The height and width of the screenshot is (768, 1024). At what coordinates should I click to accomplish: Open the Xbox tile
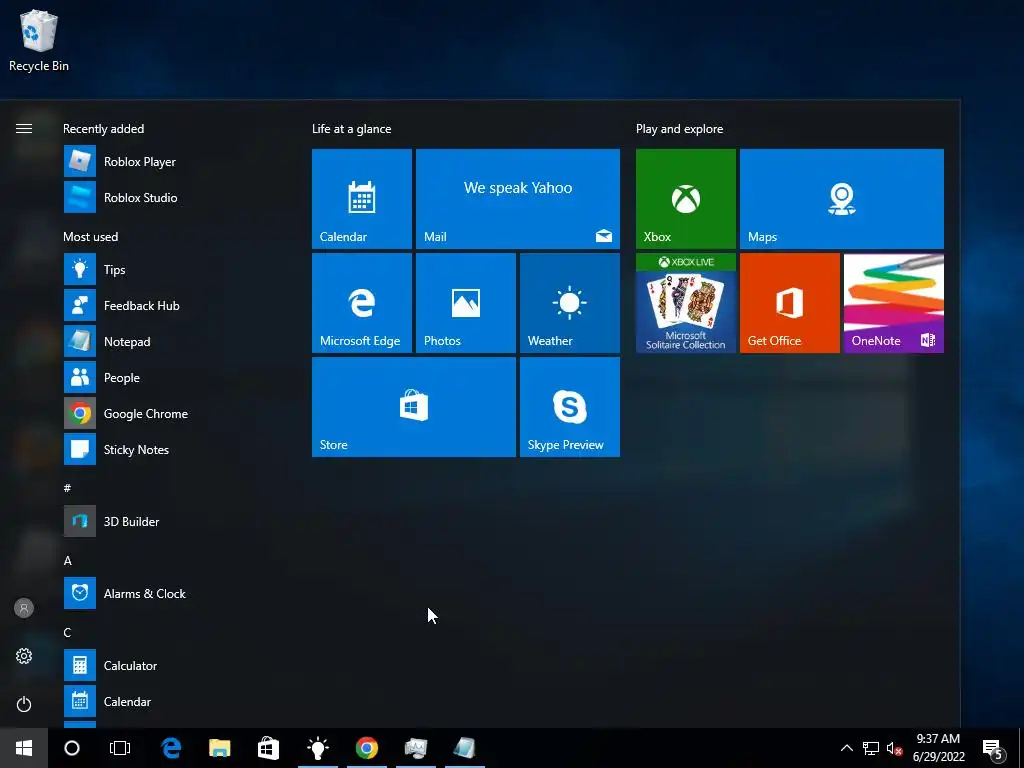pyautogui.click(x=686, y=199)
